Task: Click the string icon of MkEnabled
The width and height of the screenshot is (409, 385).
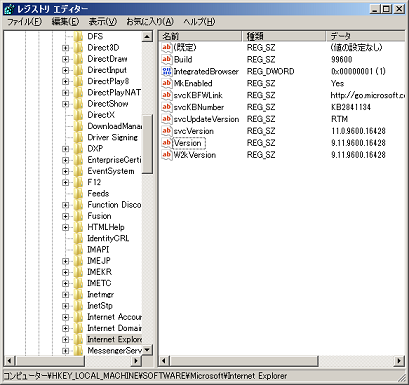Action: coord(167,83)
